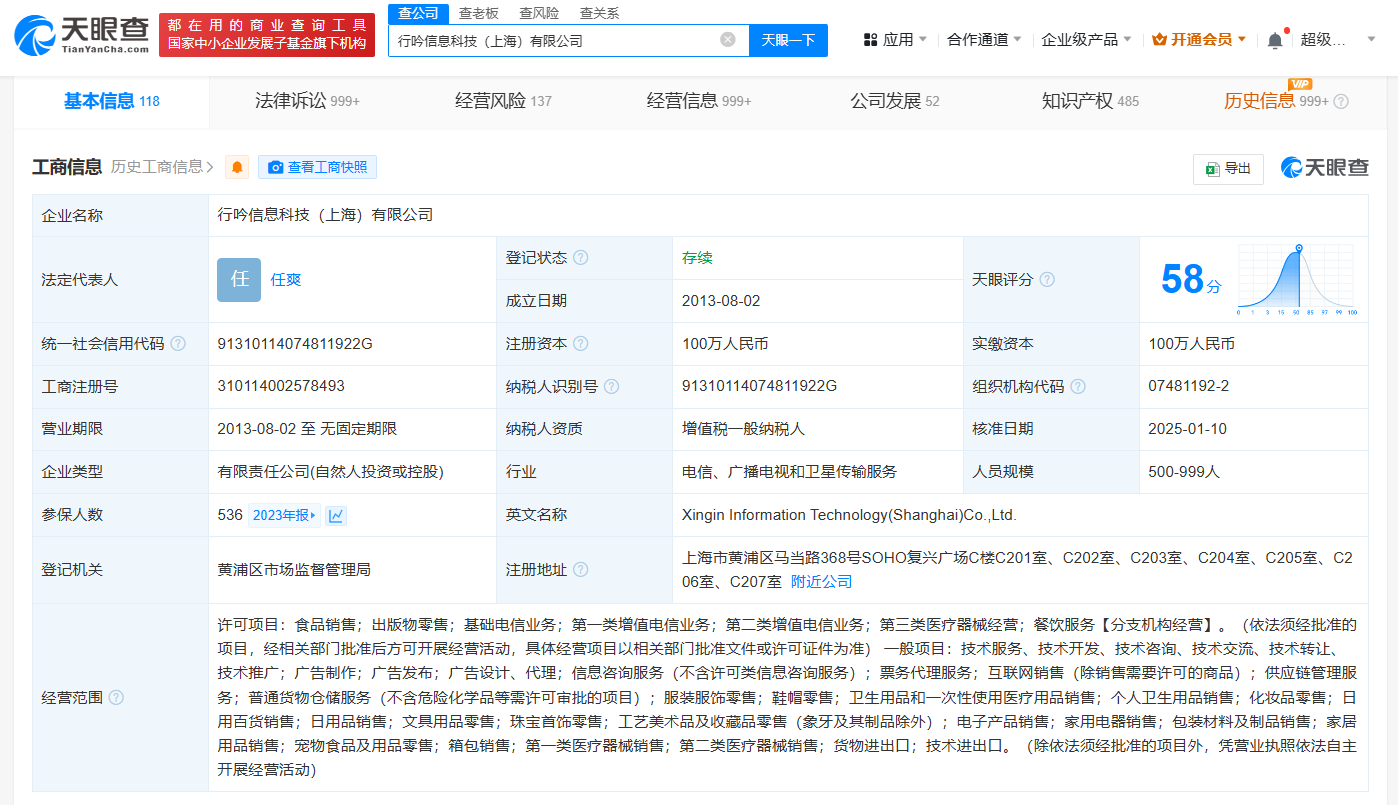Clear the search box with X icon

click(728, 40)
